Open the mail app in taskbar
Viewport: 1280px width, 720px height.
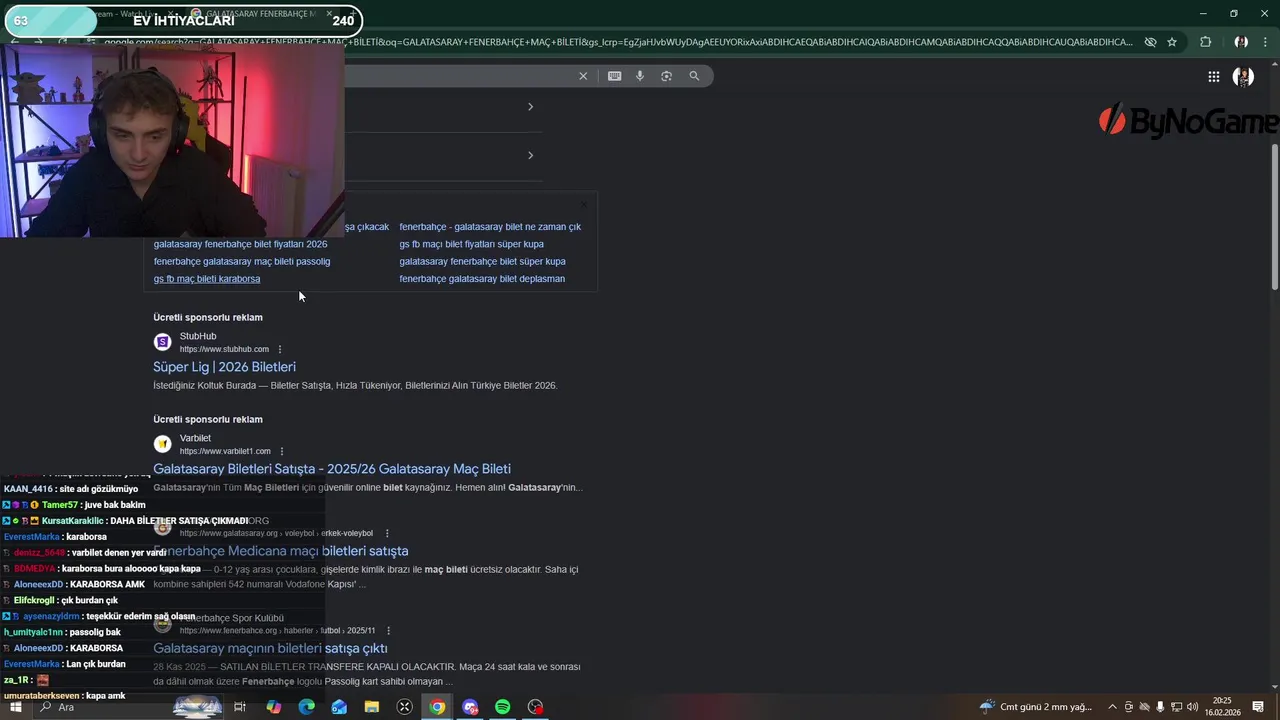(339, 707)
